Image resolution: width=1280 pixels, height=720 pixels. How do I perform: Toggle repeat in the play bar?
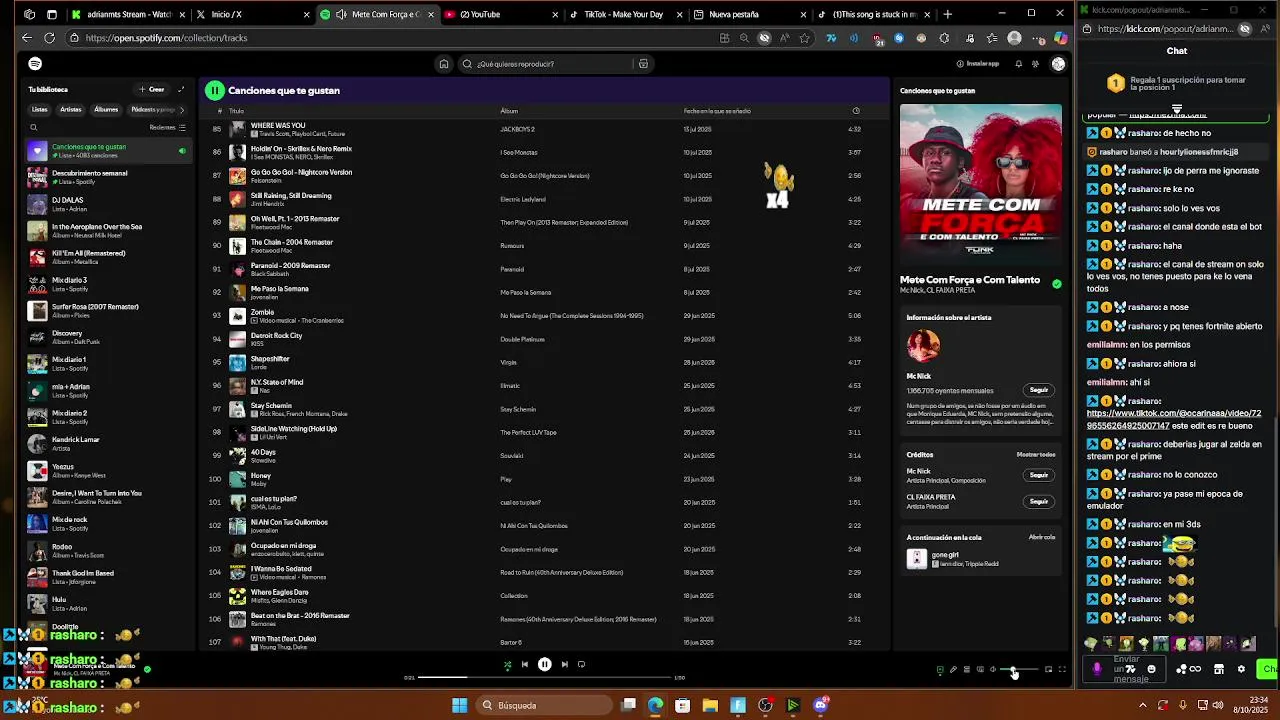point(581,664)
